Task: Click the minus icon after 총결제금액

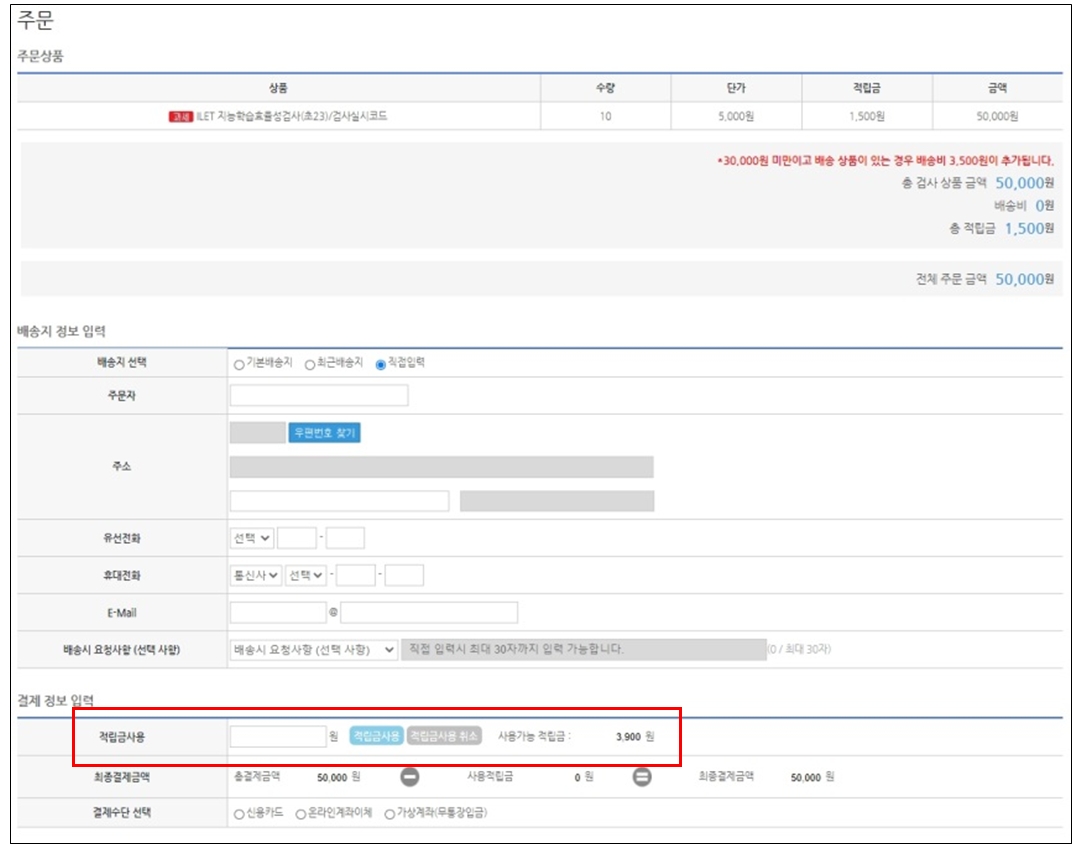Action: point(410,777)
